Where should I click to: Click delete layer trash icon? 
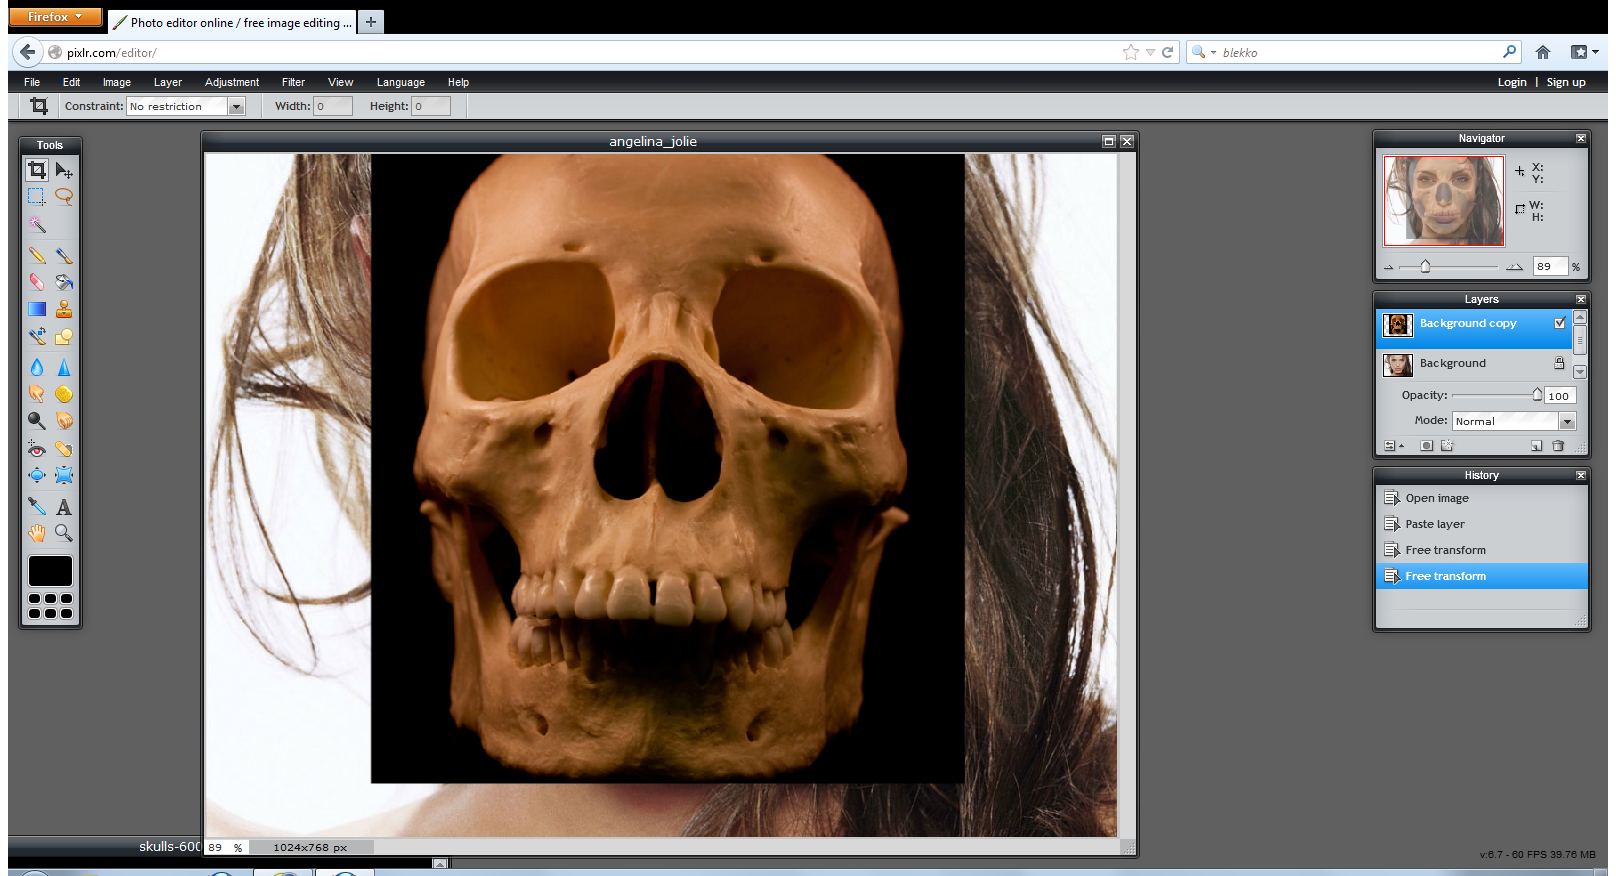point(1558,446)
